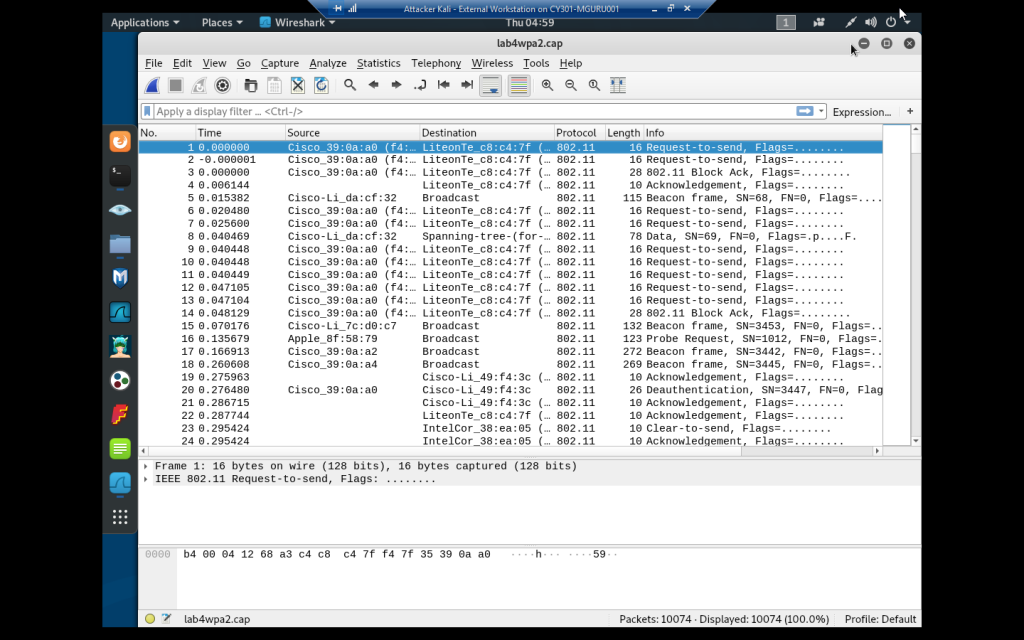This screenshot has width=1024, height=640.
Task: Open the Capture menu
Action: click(x=280, y=63)
